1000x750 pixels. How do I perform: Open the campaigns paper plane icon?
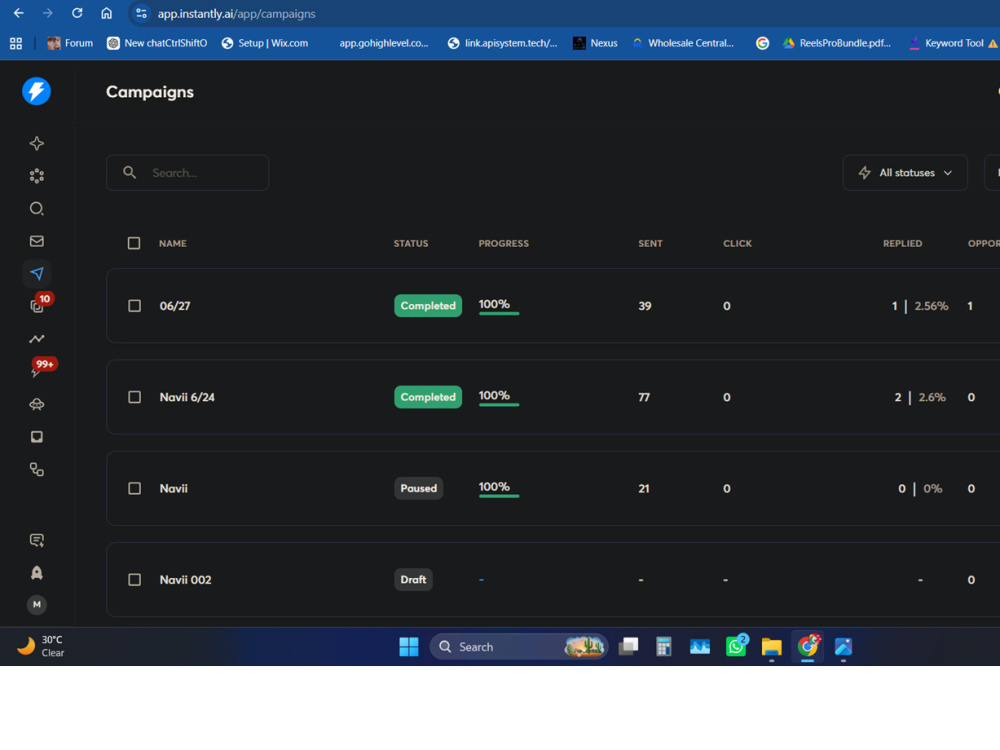36,274
